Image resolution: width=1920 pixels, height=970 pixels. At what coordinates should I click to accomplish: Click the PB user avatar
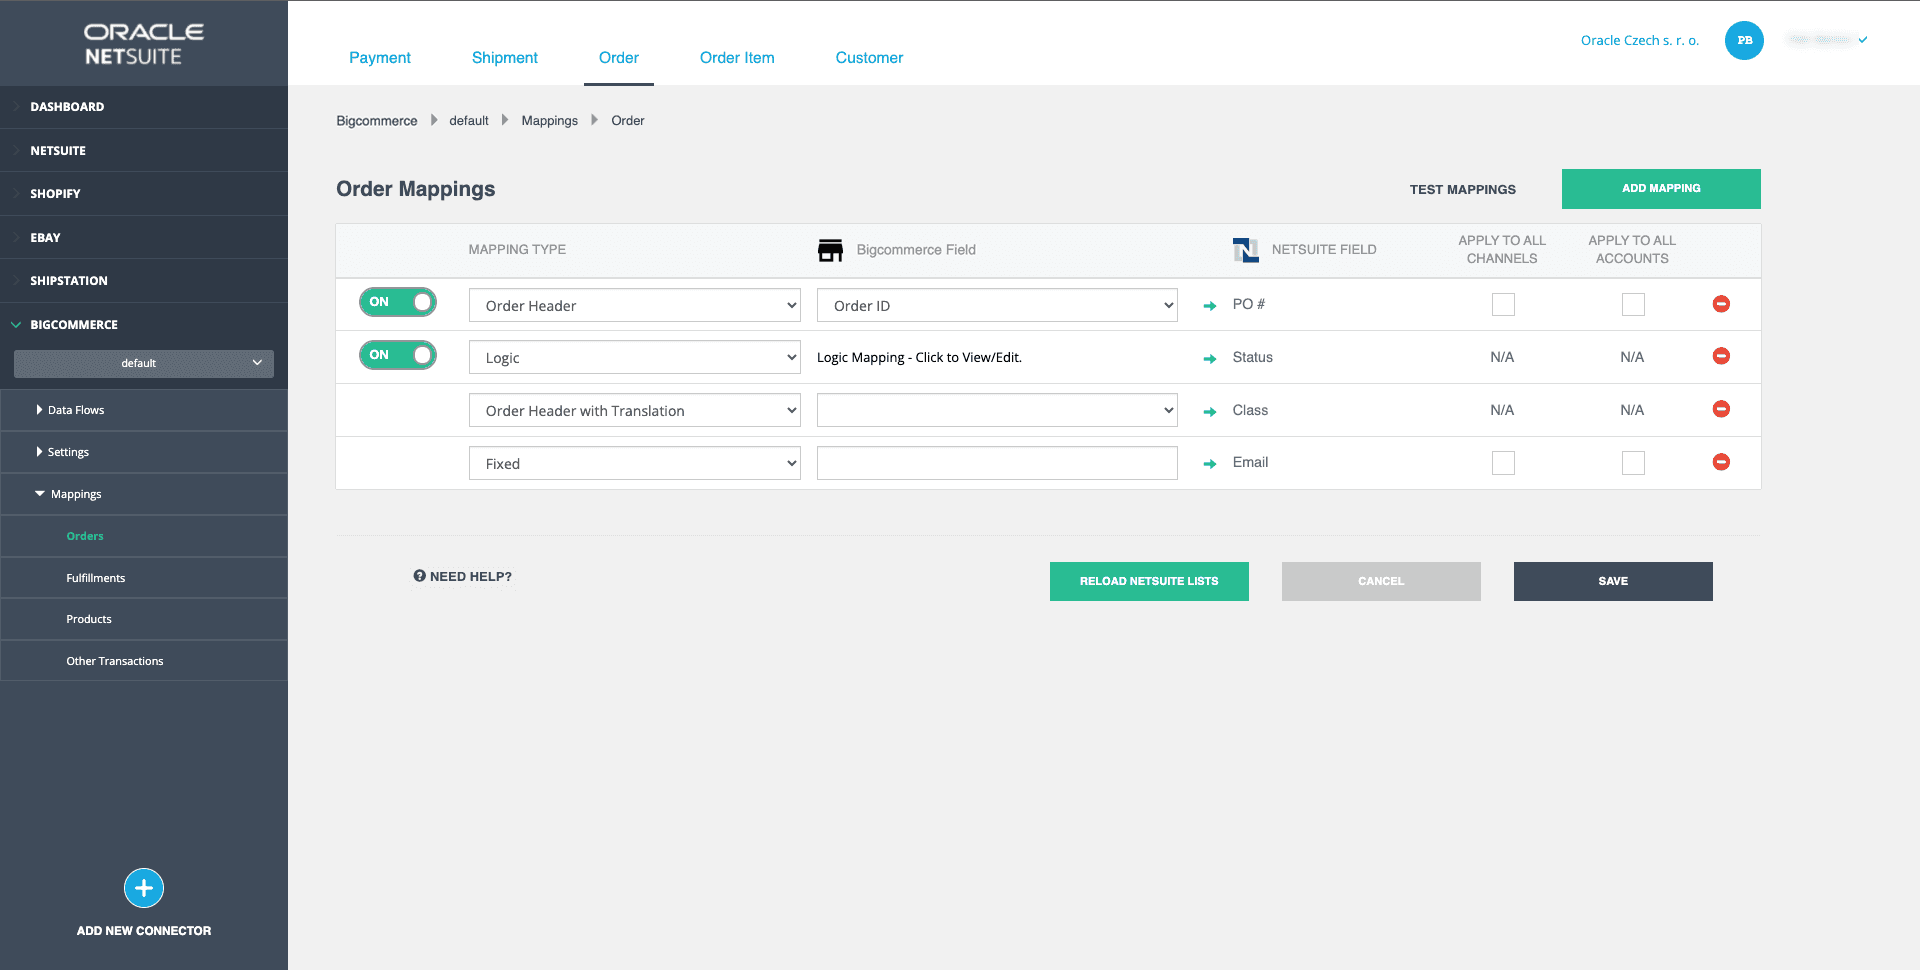click(1744, 40)
